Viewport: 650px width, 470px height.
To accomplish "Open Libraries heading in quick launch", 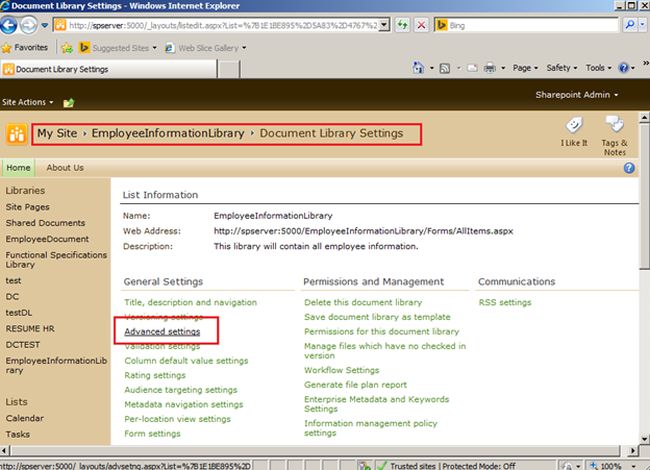I will [25, 190].
